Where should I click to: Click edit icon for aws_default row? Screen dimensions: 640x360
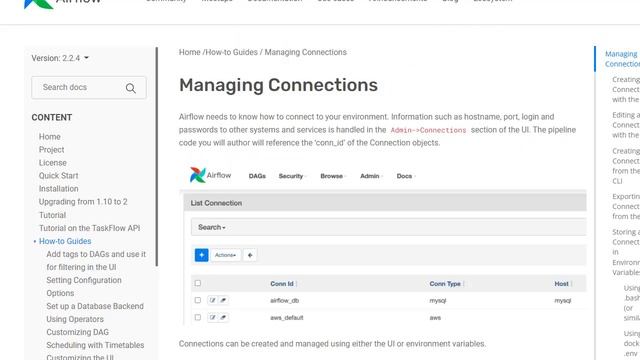[213, 318]
